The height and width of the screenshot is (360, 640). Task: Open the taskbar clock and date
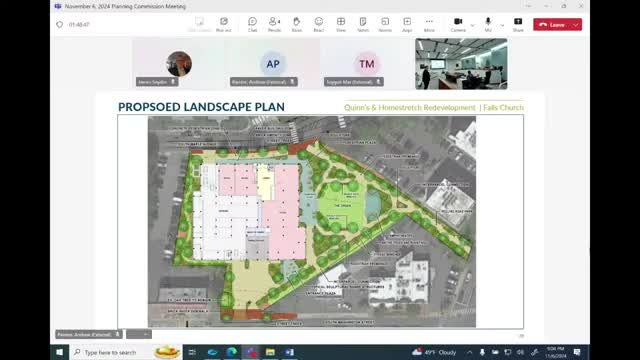[x=556, y=352]
